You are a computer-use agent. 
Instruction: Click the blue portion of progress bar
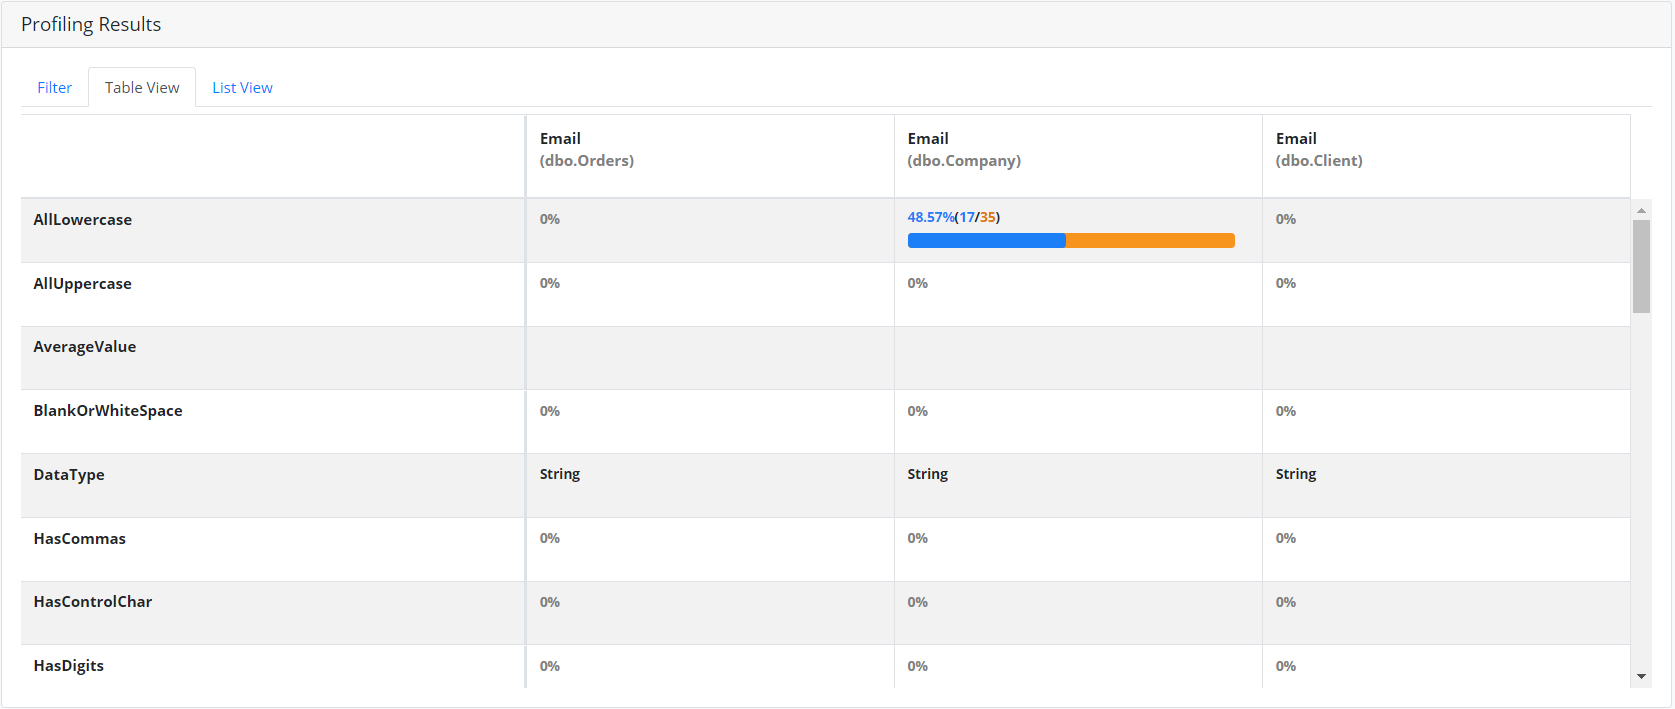(x=986, y=240)
